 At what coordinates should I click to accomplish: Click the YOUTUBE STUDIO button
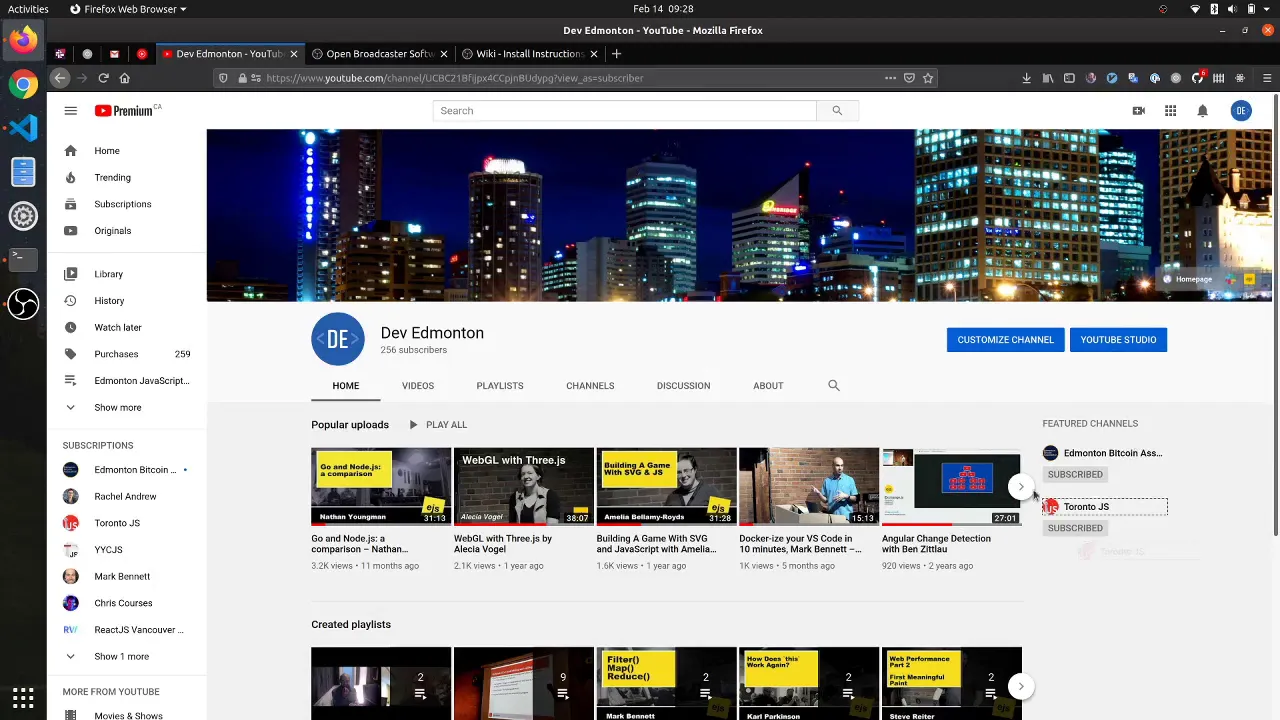(1118, 340)
